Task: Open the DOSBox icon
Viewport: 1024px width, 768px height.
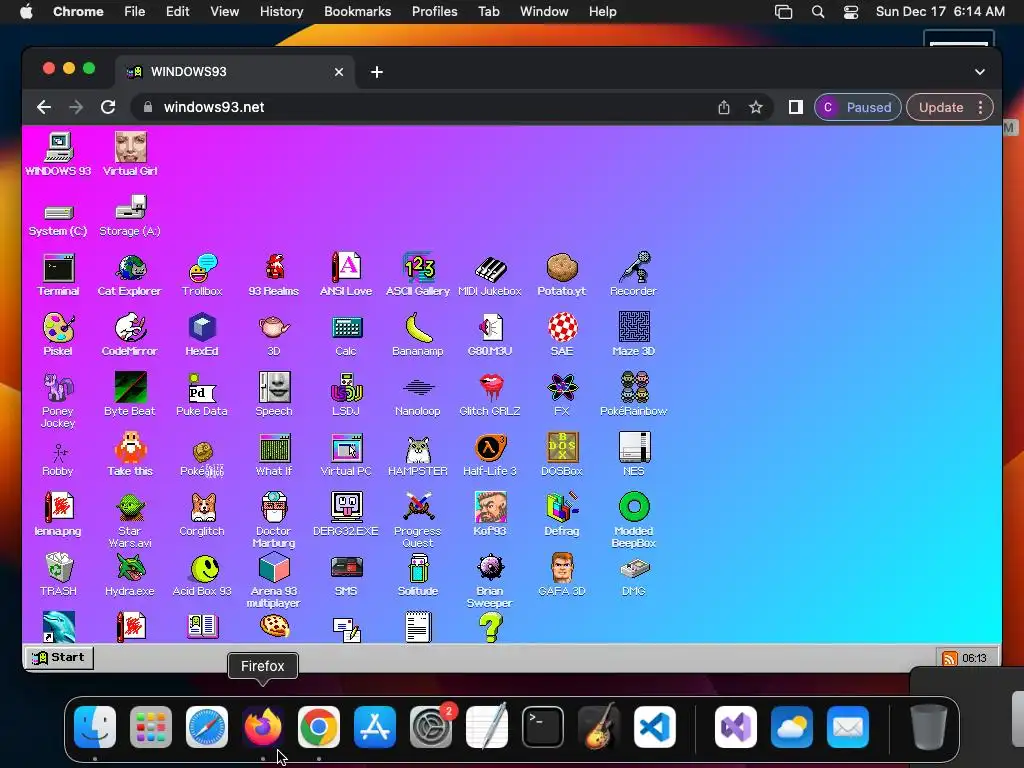Action: pyautogui.click(x=562, y=455)
